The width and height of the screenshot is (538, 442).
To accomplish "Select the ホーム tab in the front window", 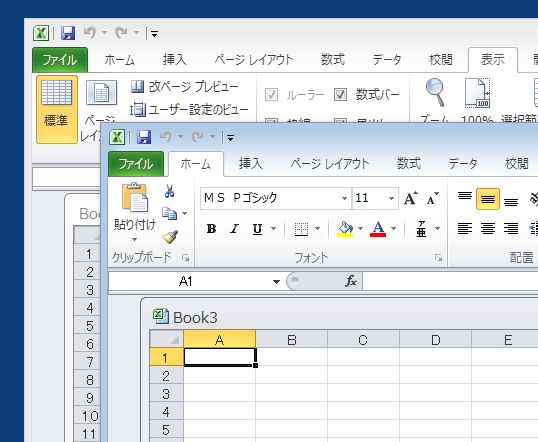I will (196, 164).
